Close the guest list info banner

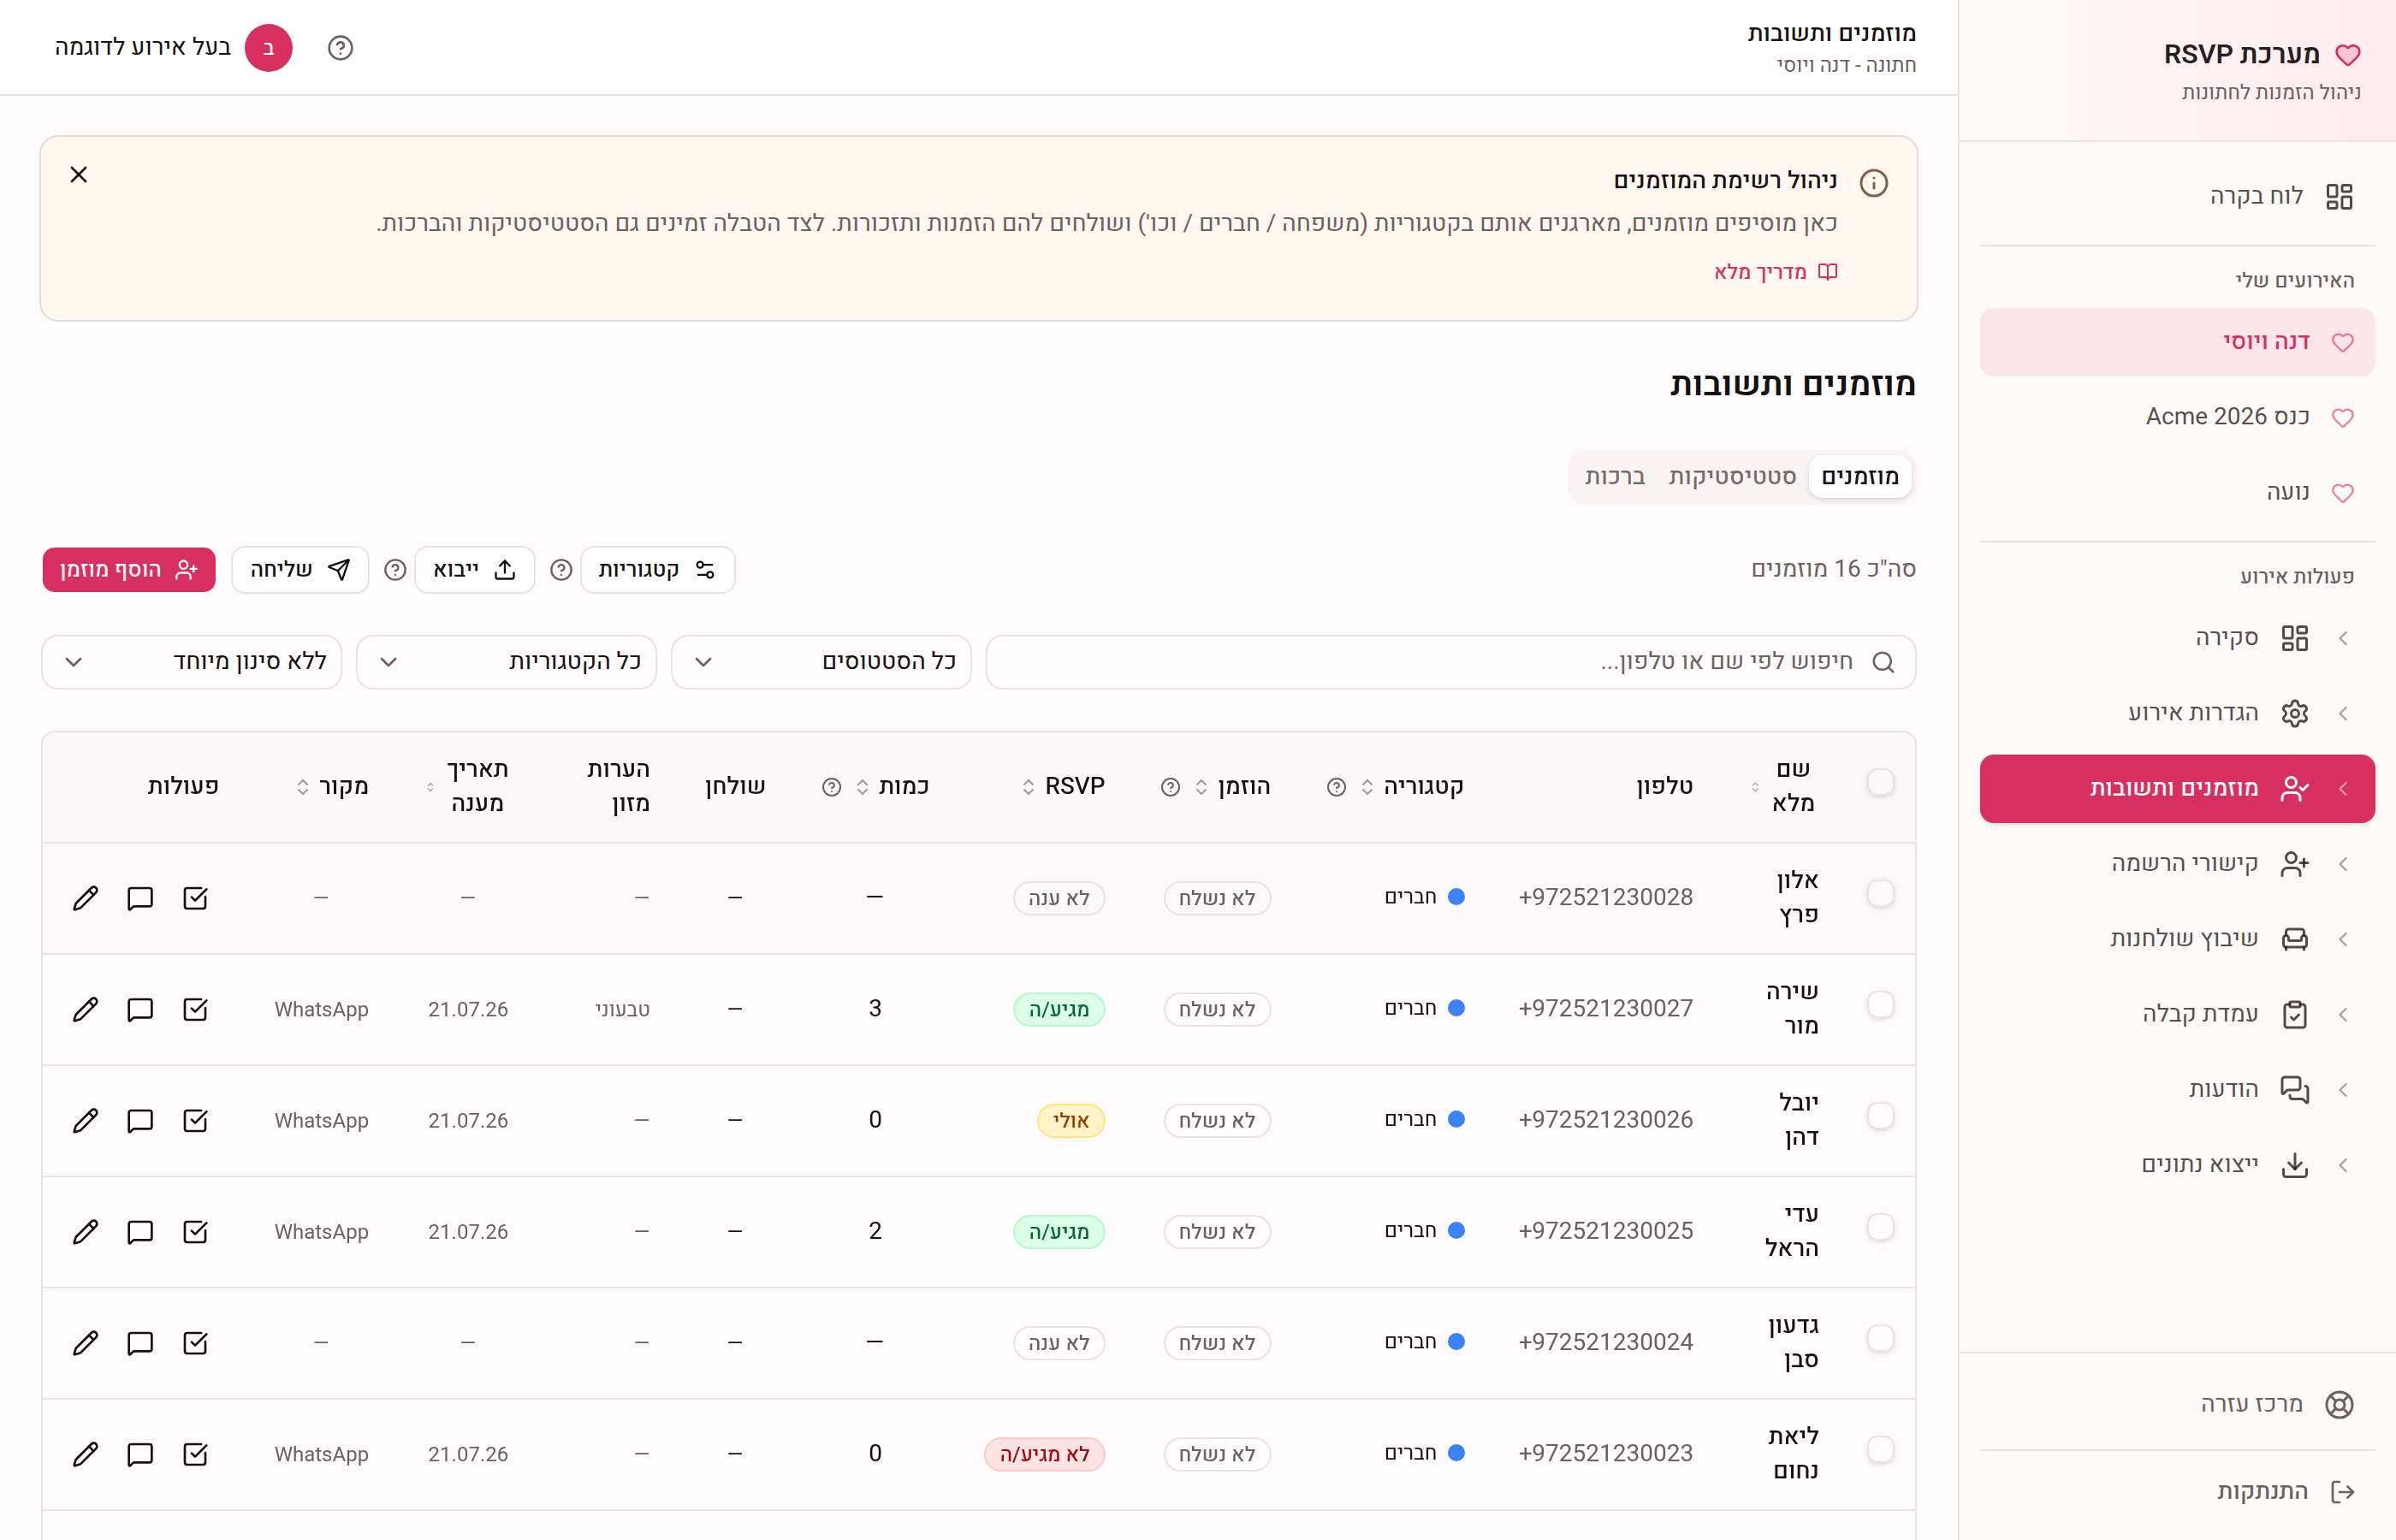79,175
